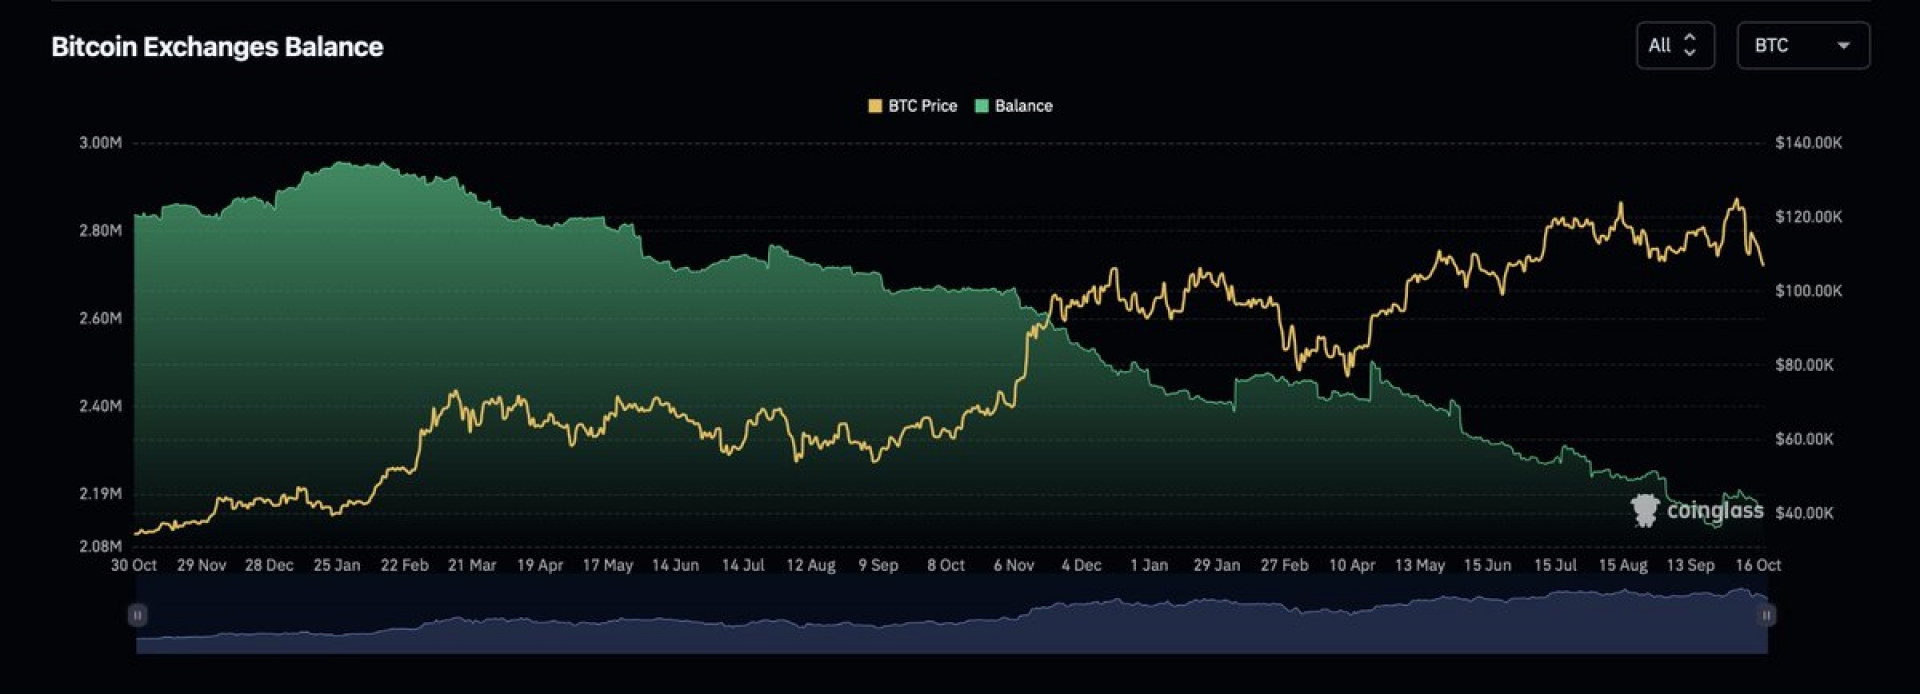Click the Bitcoin Exchanges Balance title

tap(217, 47)
